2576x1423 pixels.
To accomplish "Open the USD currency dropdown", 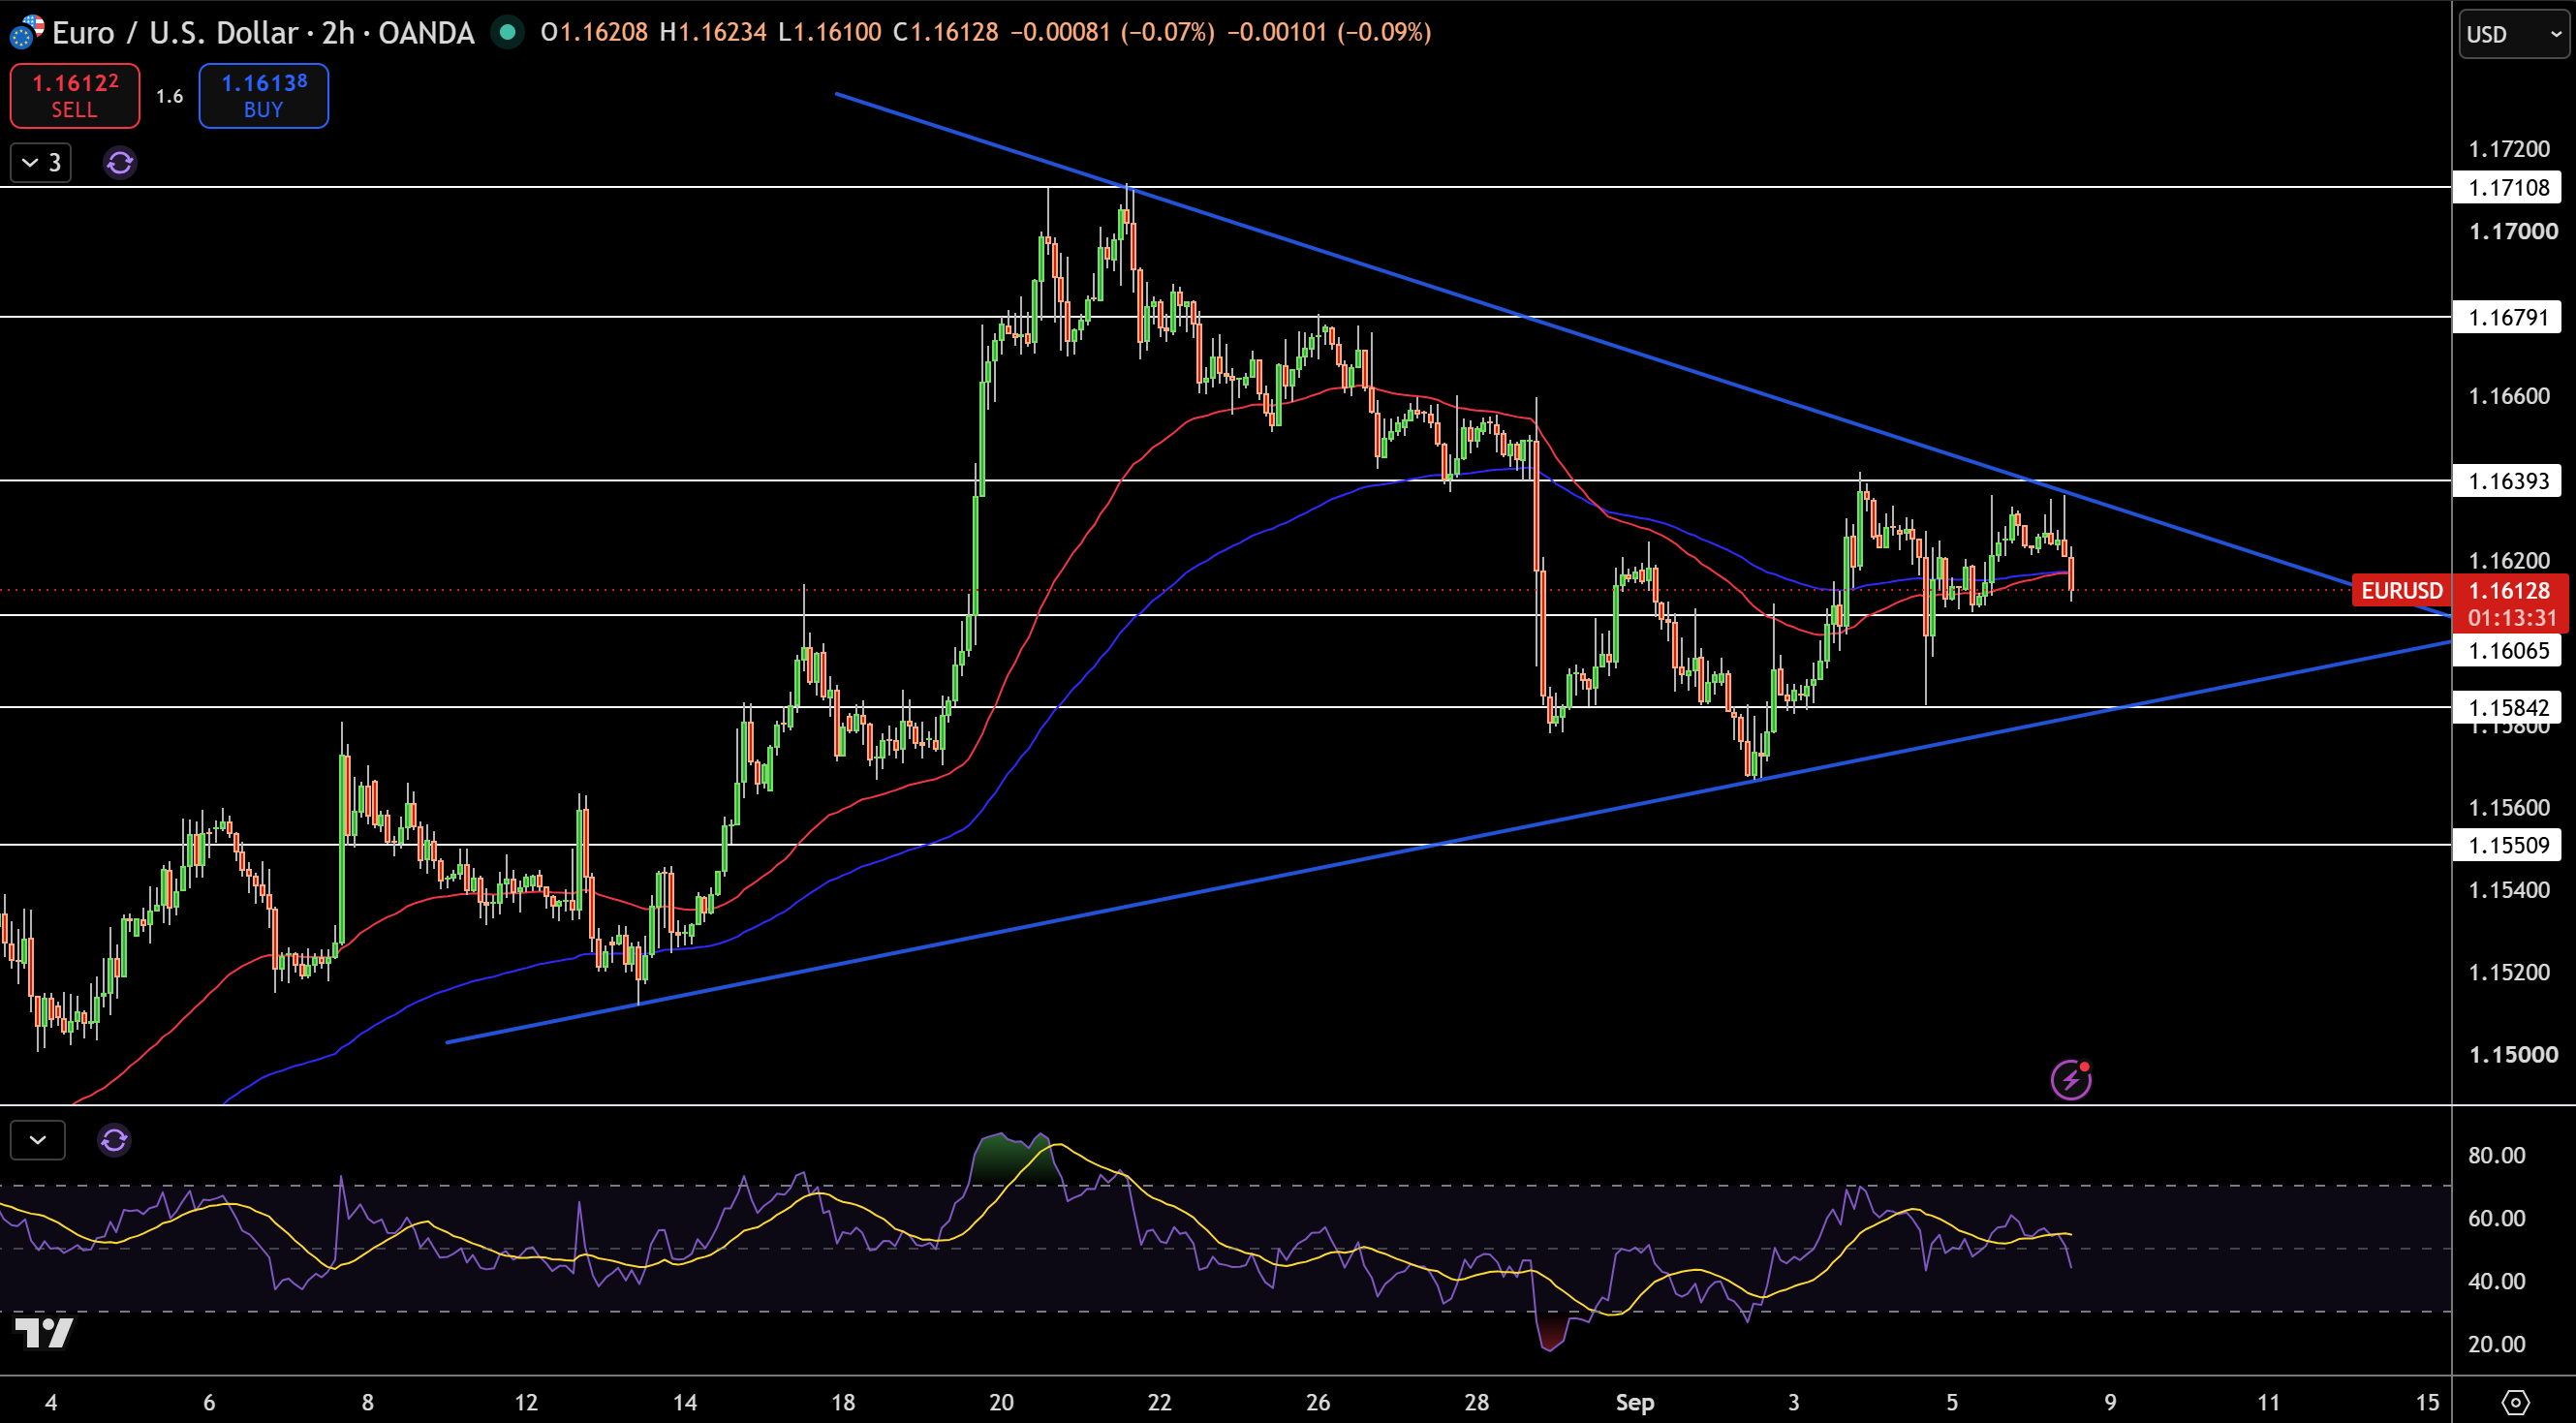I will pos(2514,35).
